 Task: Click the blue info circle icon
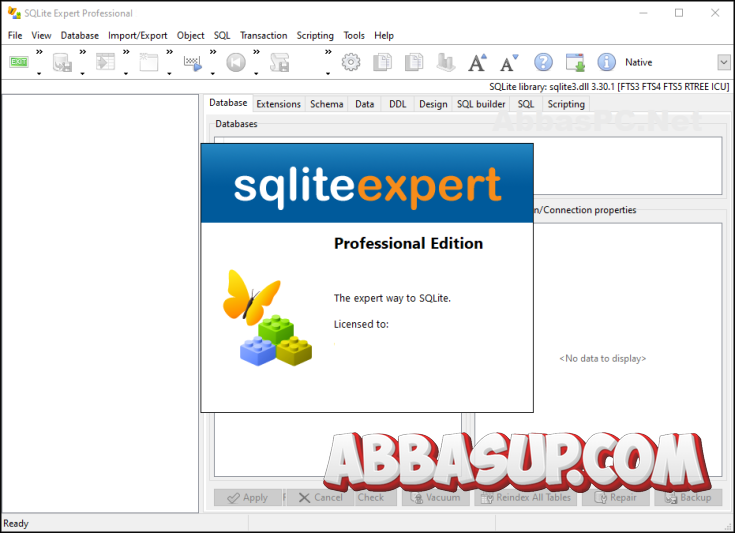[606, 62]
